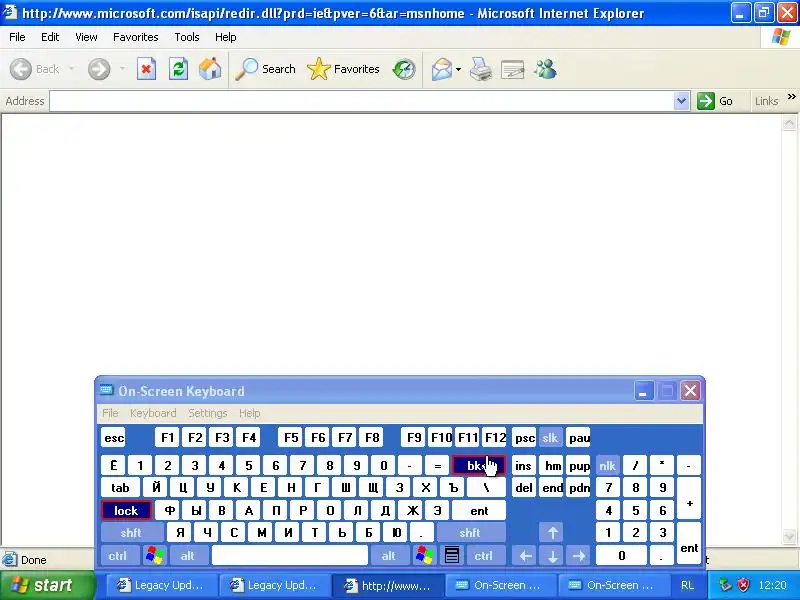Viewport: 800px width, 600px height.
Task: Open the Favorites star toolbar button
Action: [343, 69]
